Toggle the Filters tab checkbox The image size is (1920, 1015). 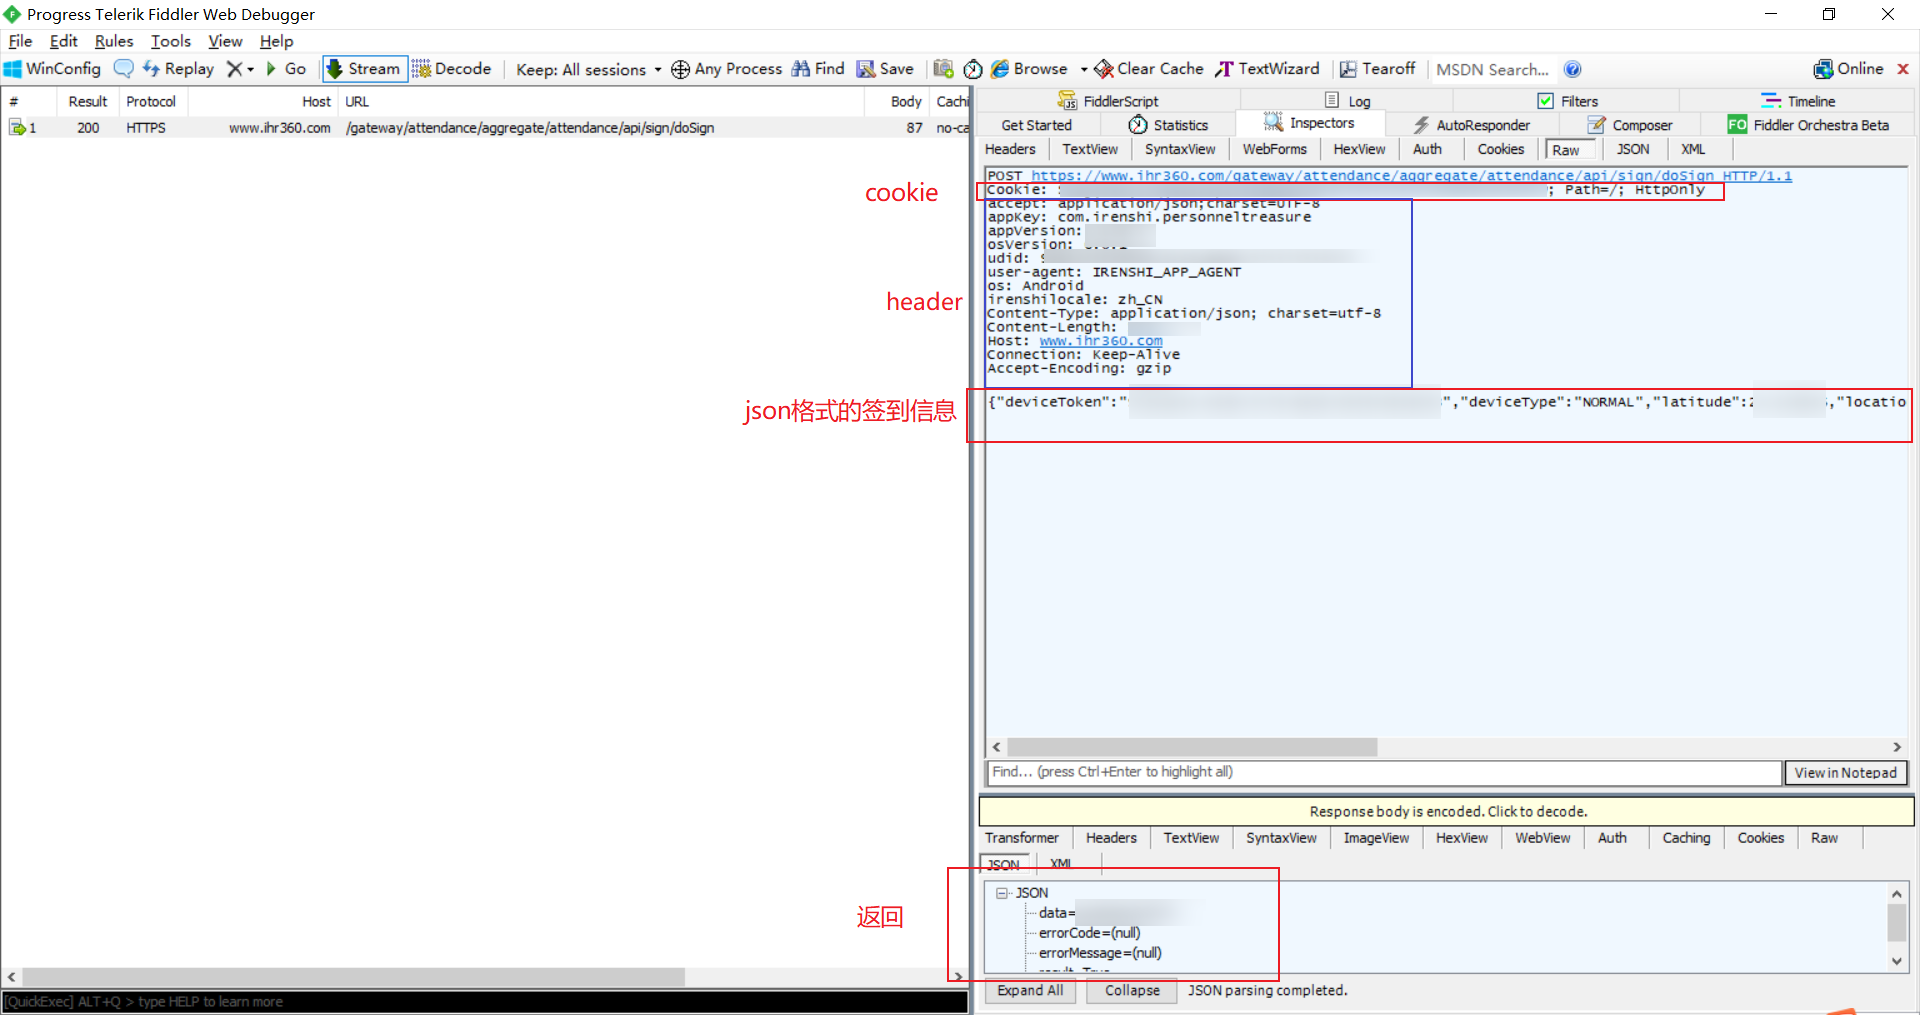(1545, 101)
